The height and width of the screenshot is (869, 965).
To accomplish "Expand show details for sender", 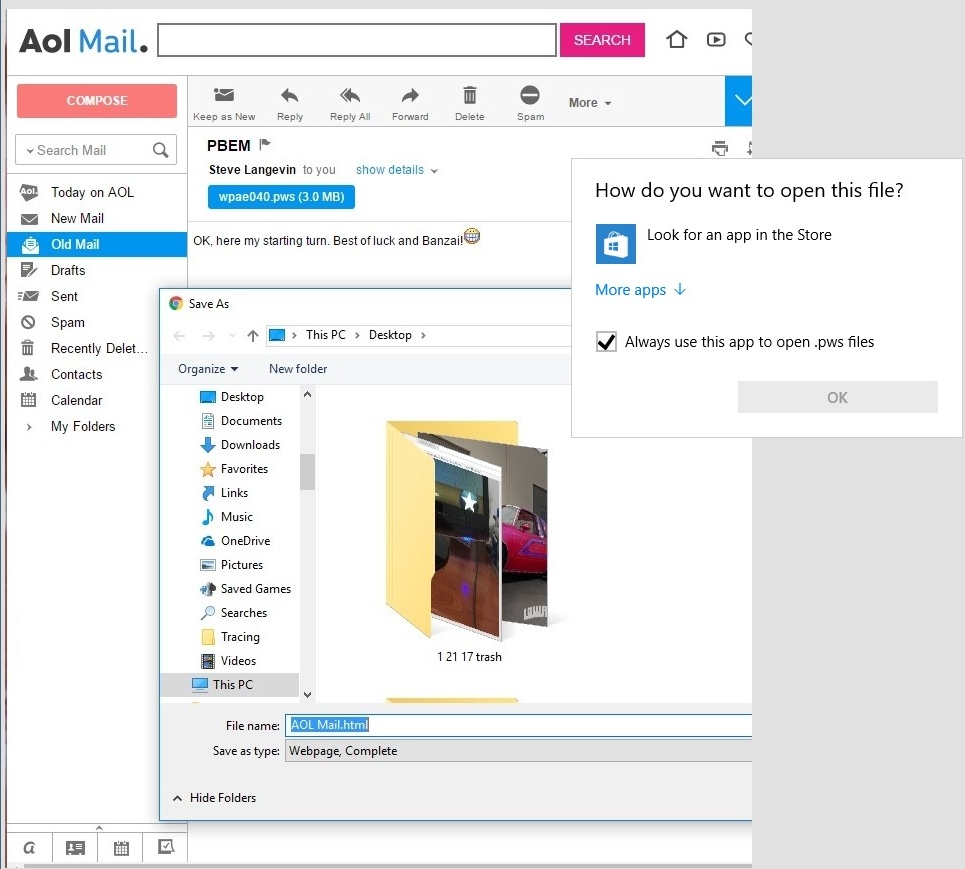I will click(396, 170).
